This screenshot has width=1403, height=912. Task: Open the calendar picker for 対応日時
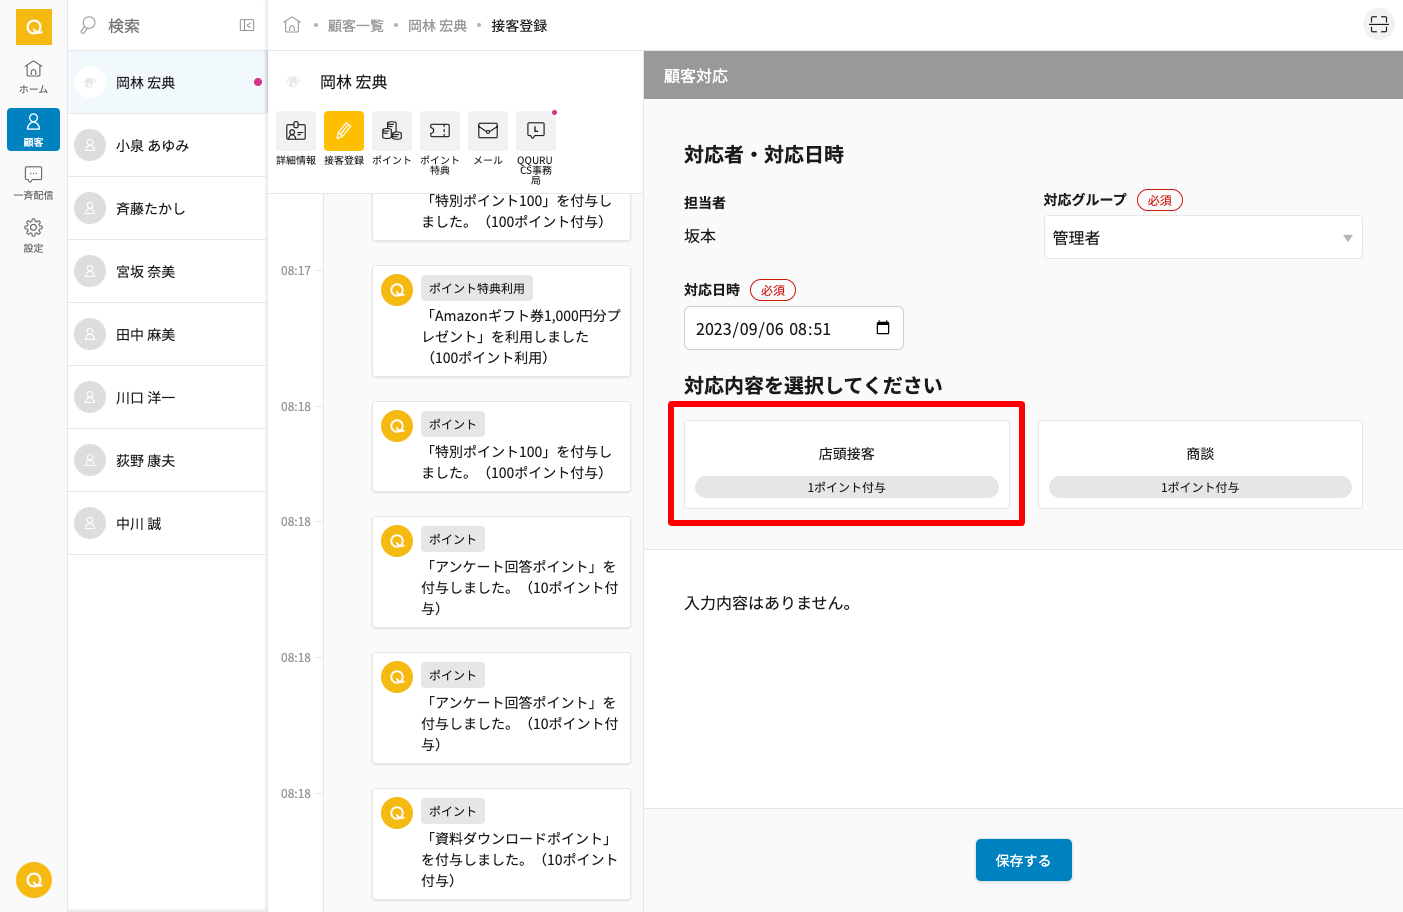pos(883,328)
